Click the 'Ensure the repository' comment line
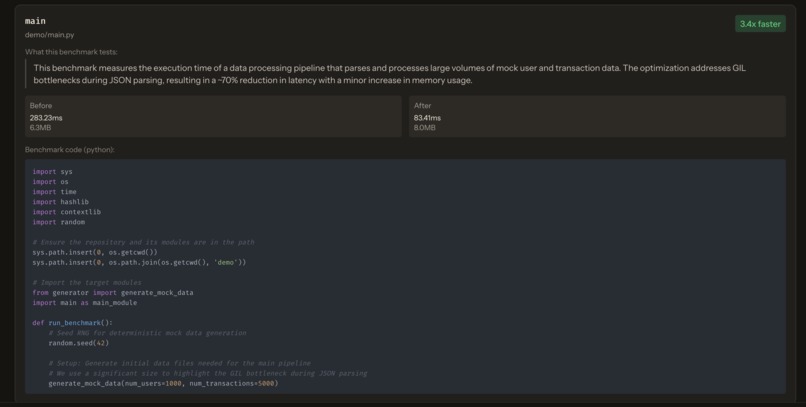Screen dimensions: 806x407 coord(143,242)
